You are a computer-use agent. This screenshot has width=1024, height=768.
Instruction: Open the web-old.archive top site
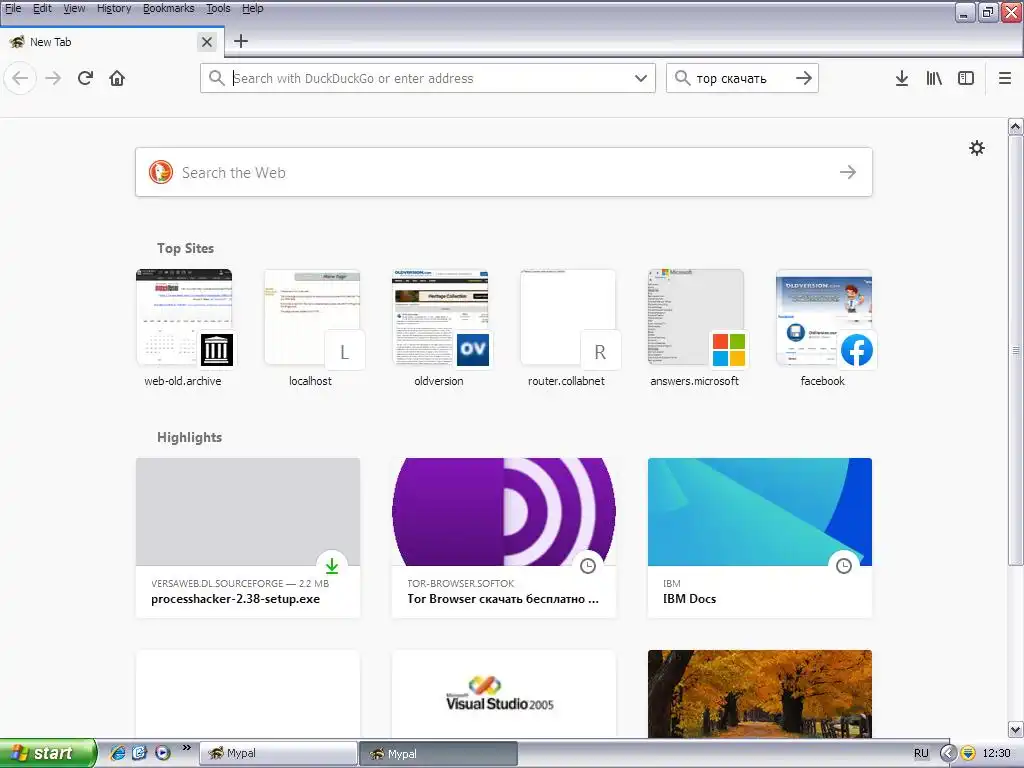(184, 328)
